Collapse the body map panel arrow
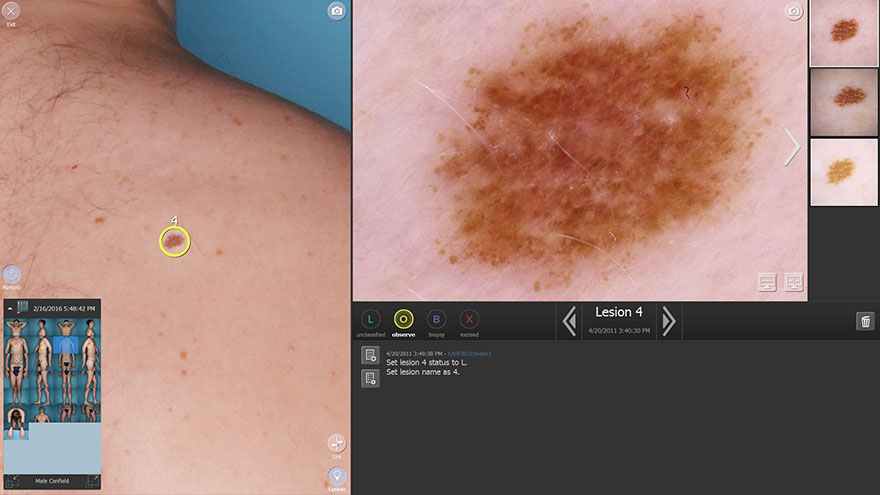 (10, 309)
